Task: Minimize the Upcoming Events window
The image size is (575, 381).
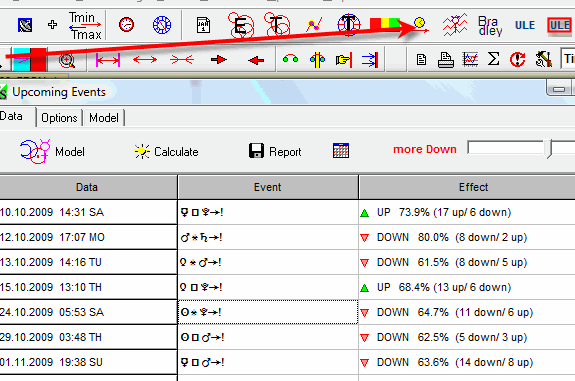Action: (558, 89)
